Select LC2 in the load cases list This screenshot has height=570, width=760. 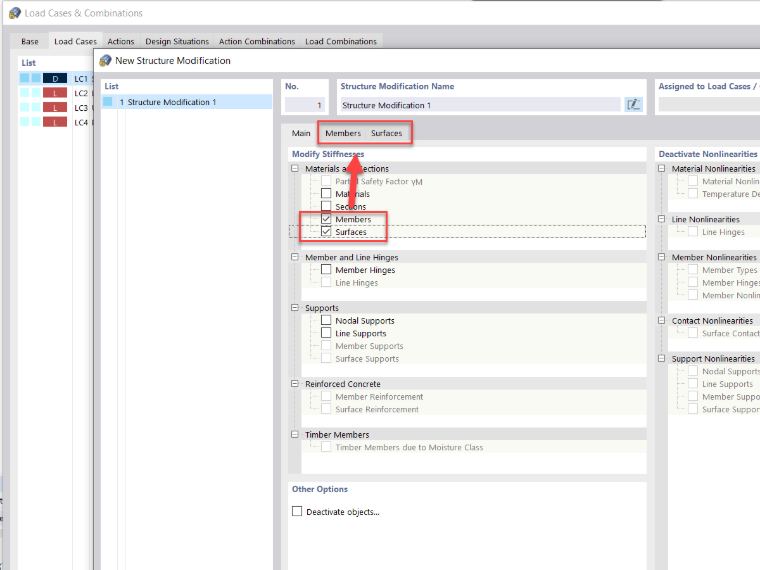(56, 93)
